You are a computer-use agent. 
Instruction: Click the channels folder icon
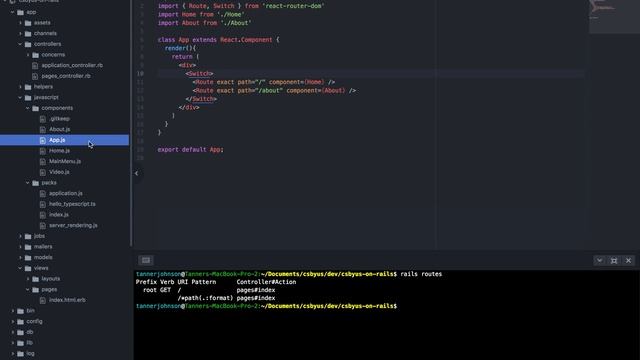28,33
